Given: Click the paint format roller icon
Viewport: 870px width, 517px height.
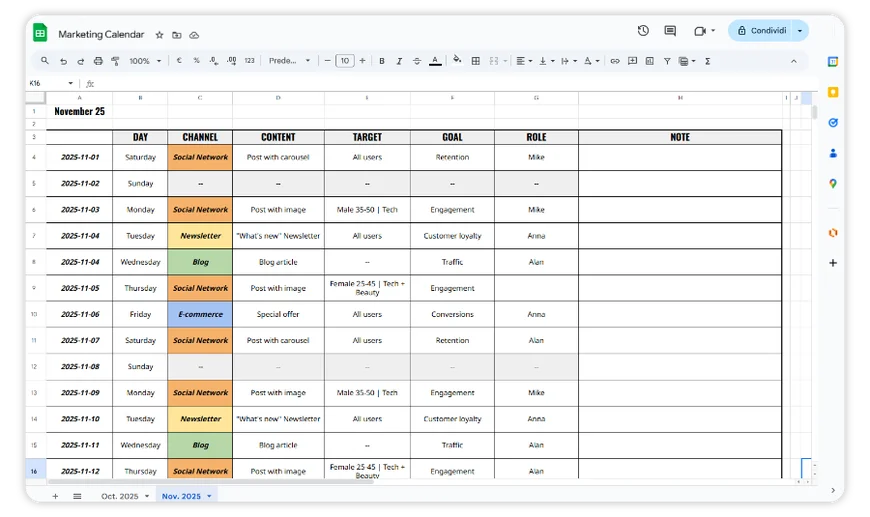Looking at the screenshot, I should (115, 61).
